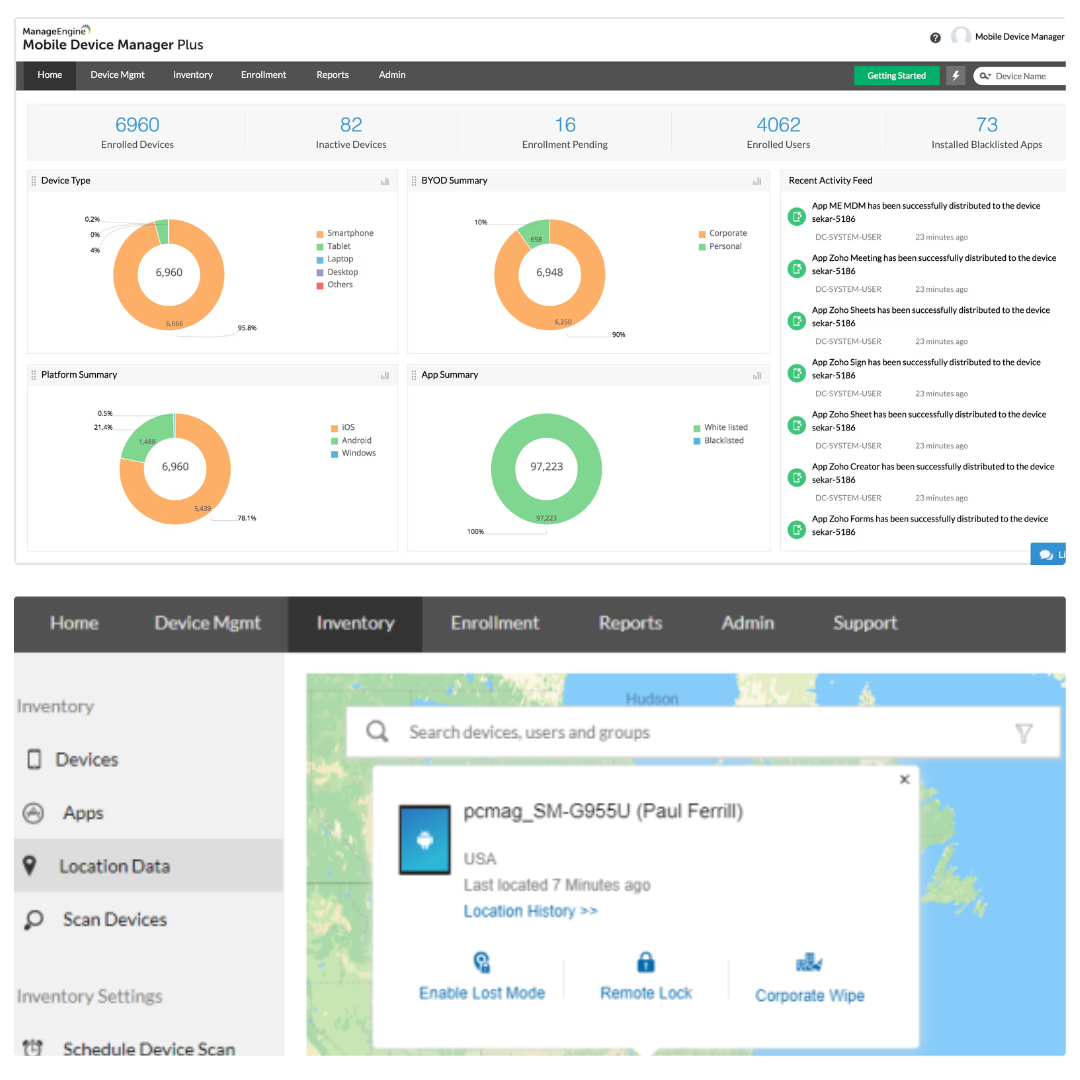Close the device location popup
1080x1080 pixels.
pos(904,779)
